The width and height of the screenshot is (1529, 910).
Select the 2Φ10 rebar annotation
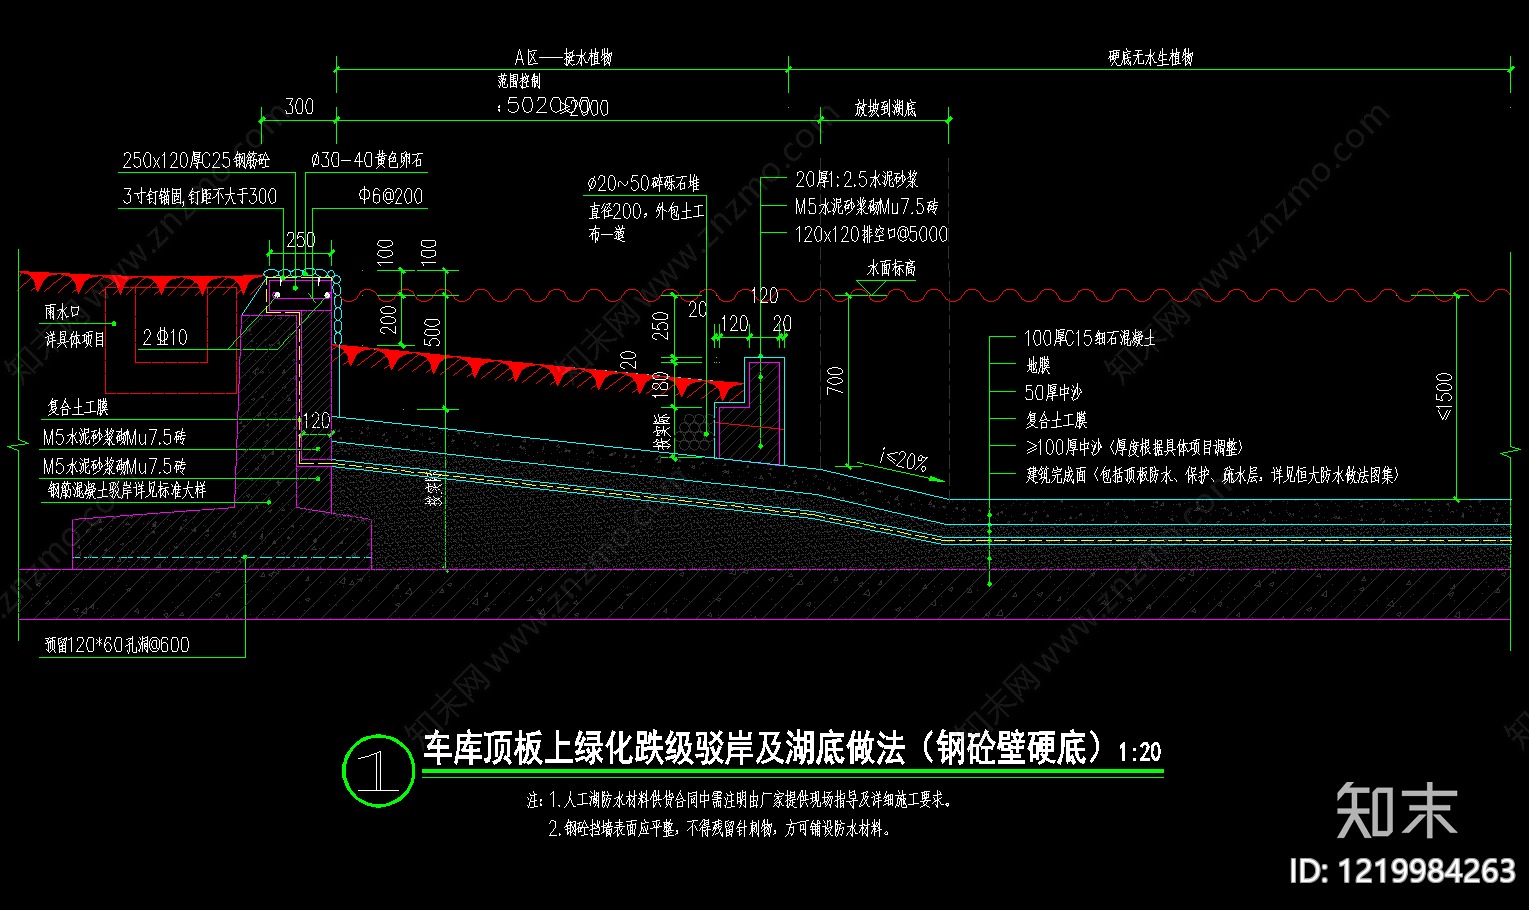point(165,338)
